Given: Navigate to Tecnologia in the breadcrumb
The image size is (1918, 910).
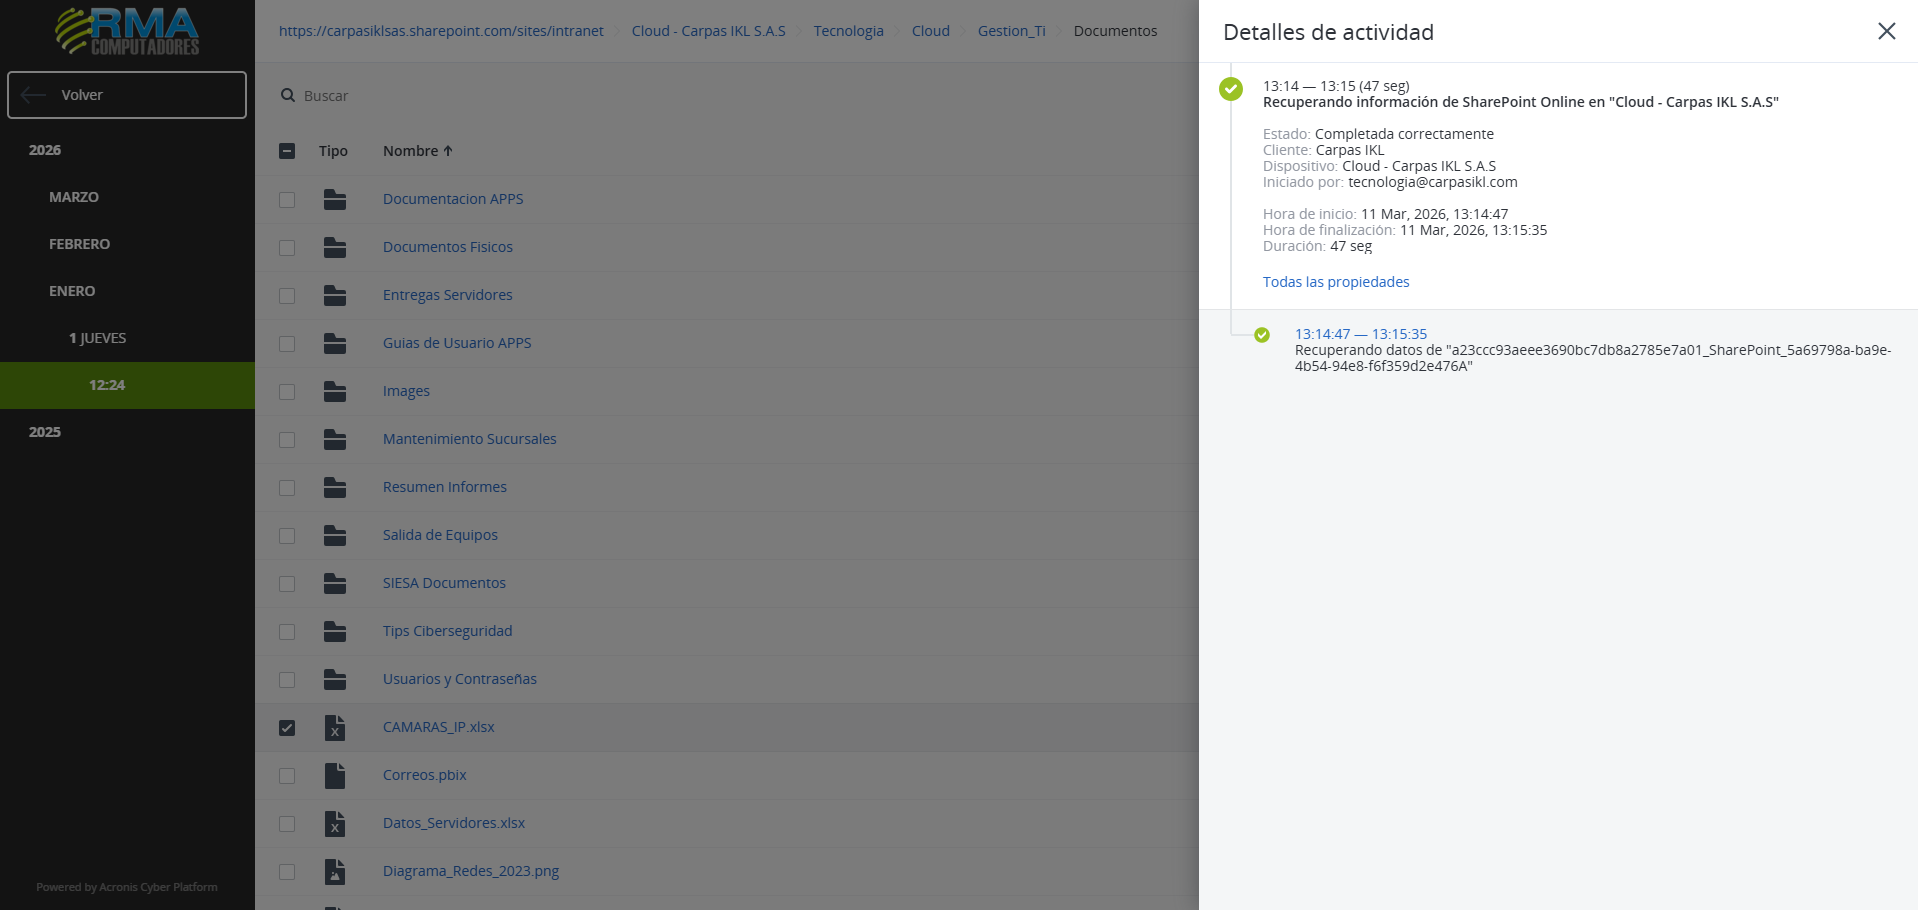Looking at the screenshot, I should pyautogui.click(x=848, y=31).
